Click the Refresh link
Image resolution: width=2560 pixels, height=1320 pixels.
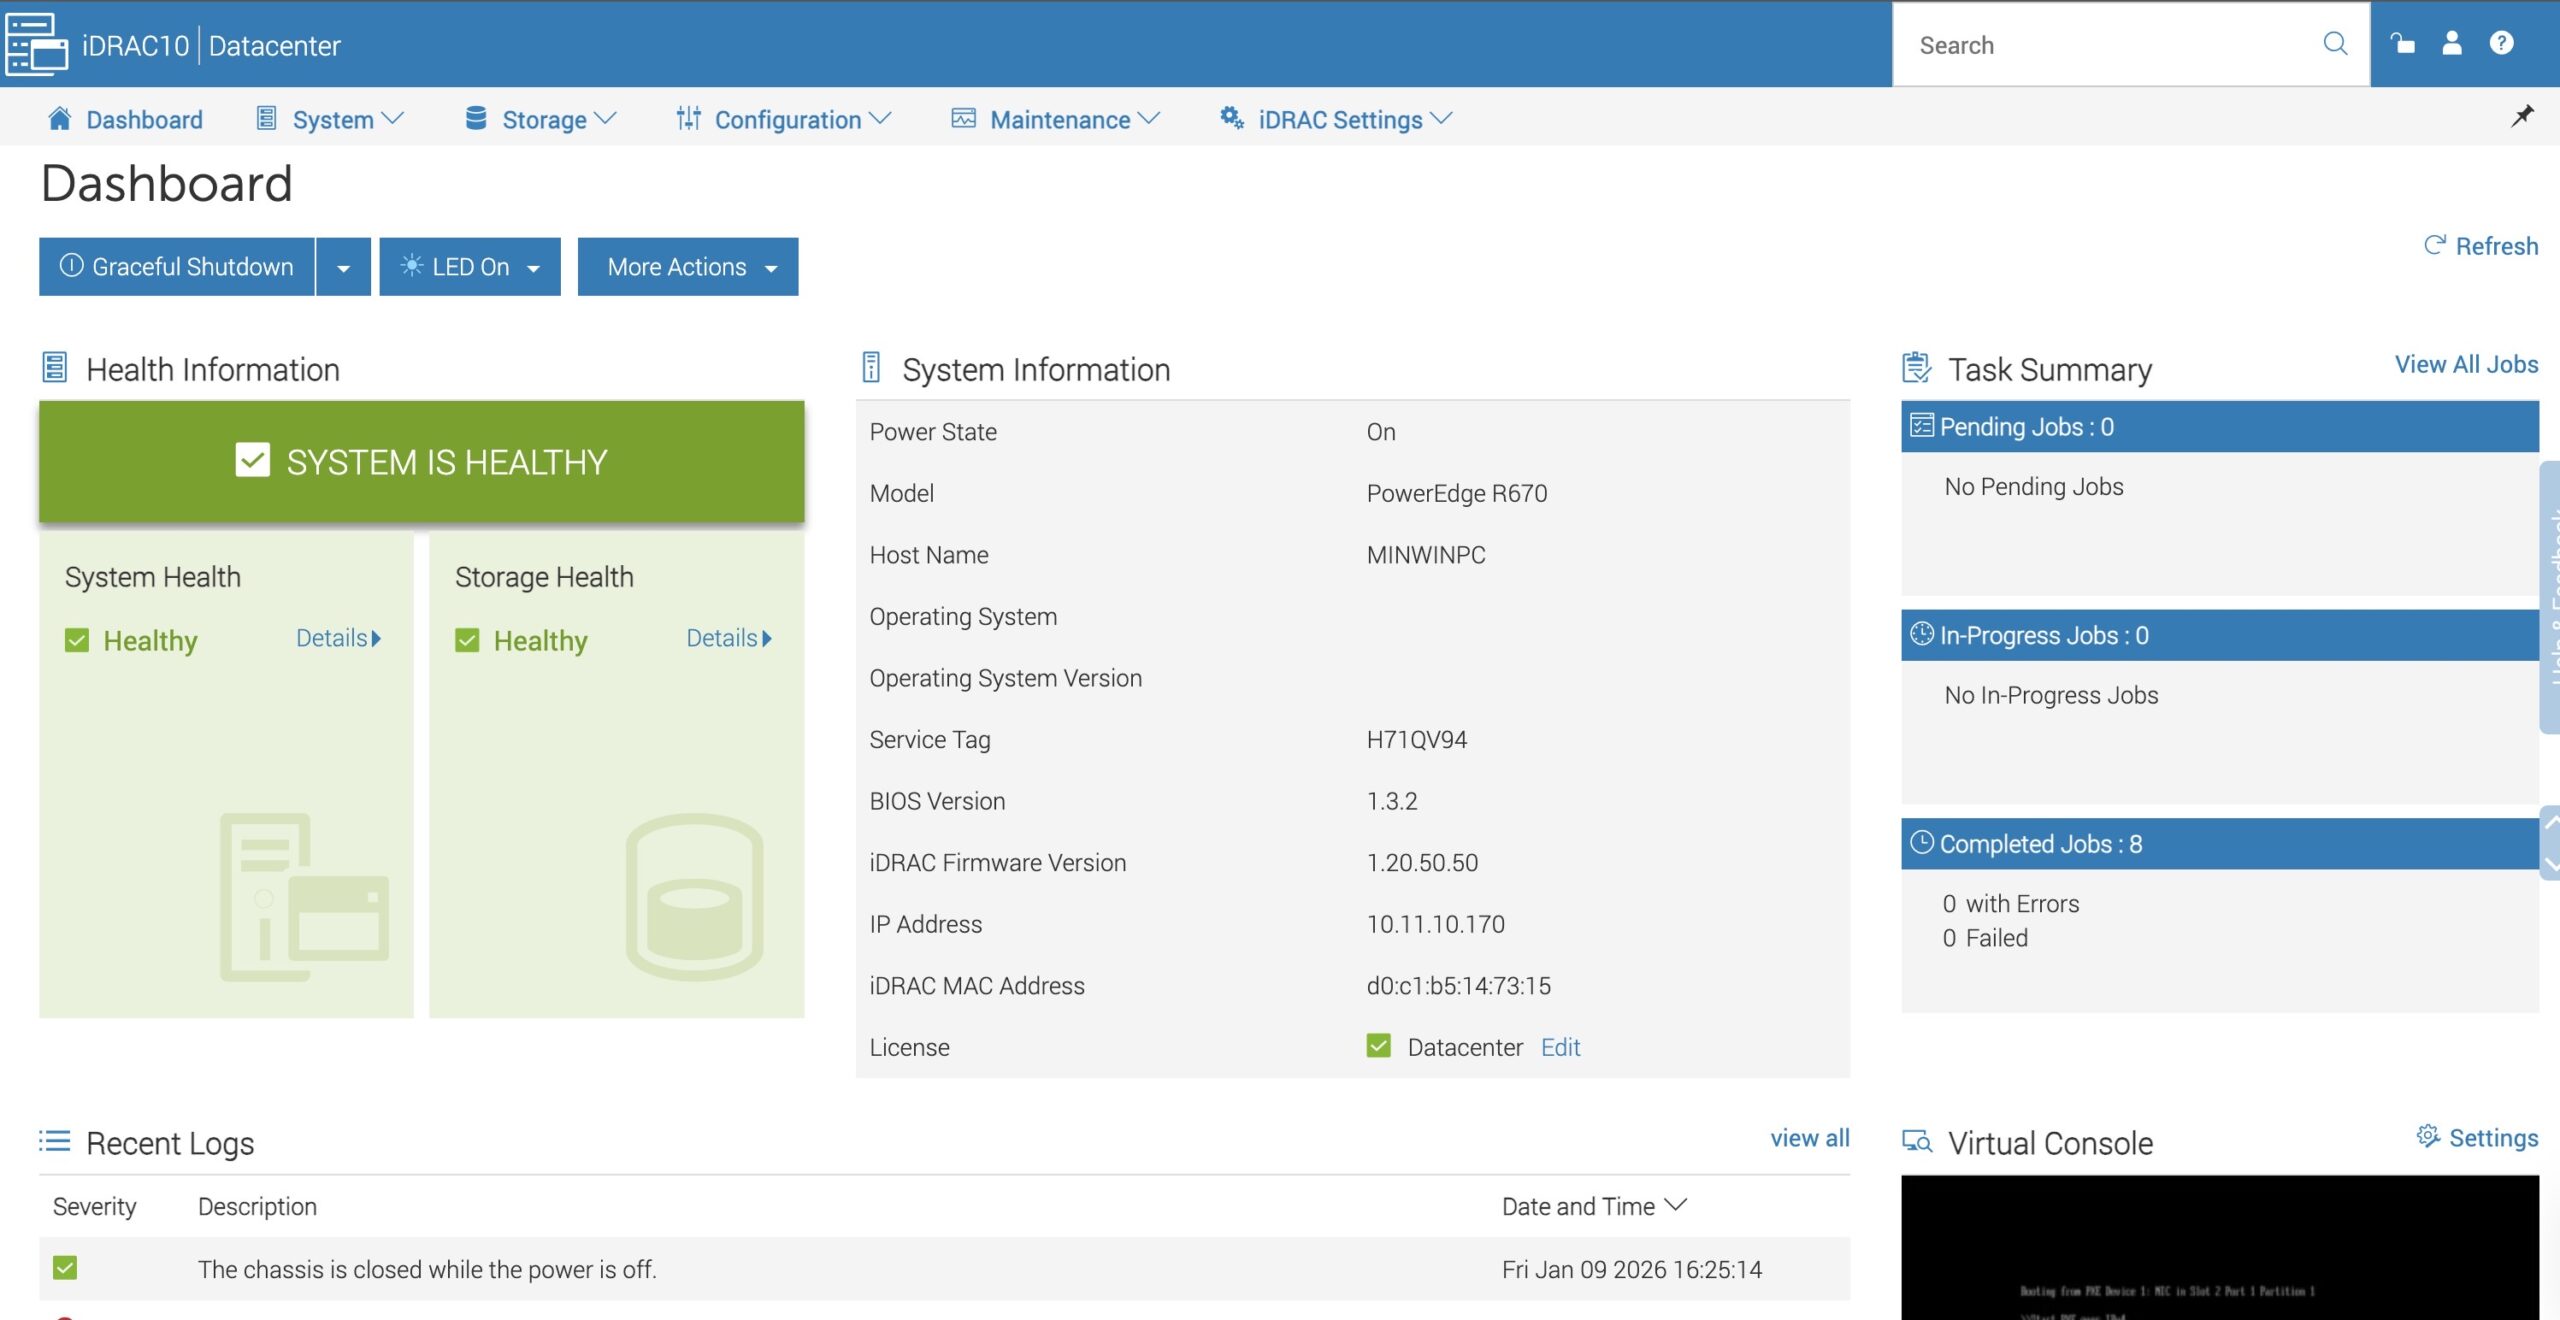tap(2481, 246)
